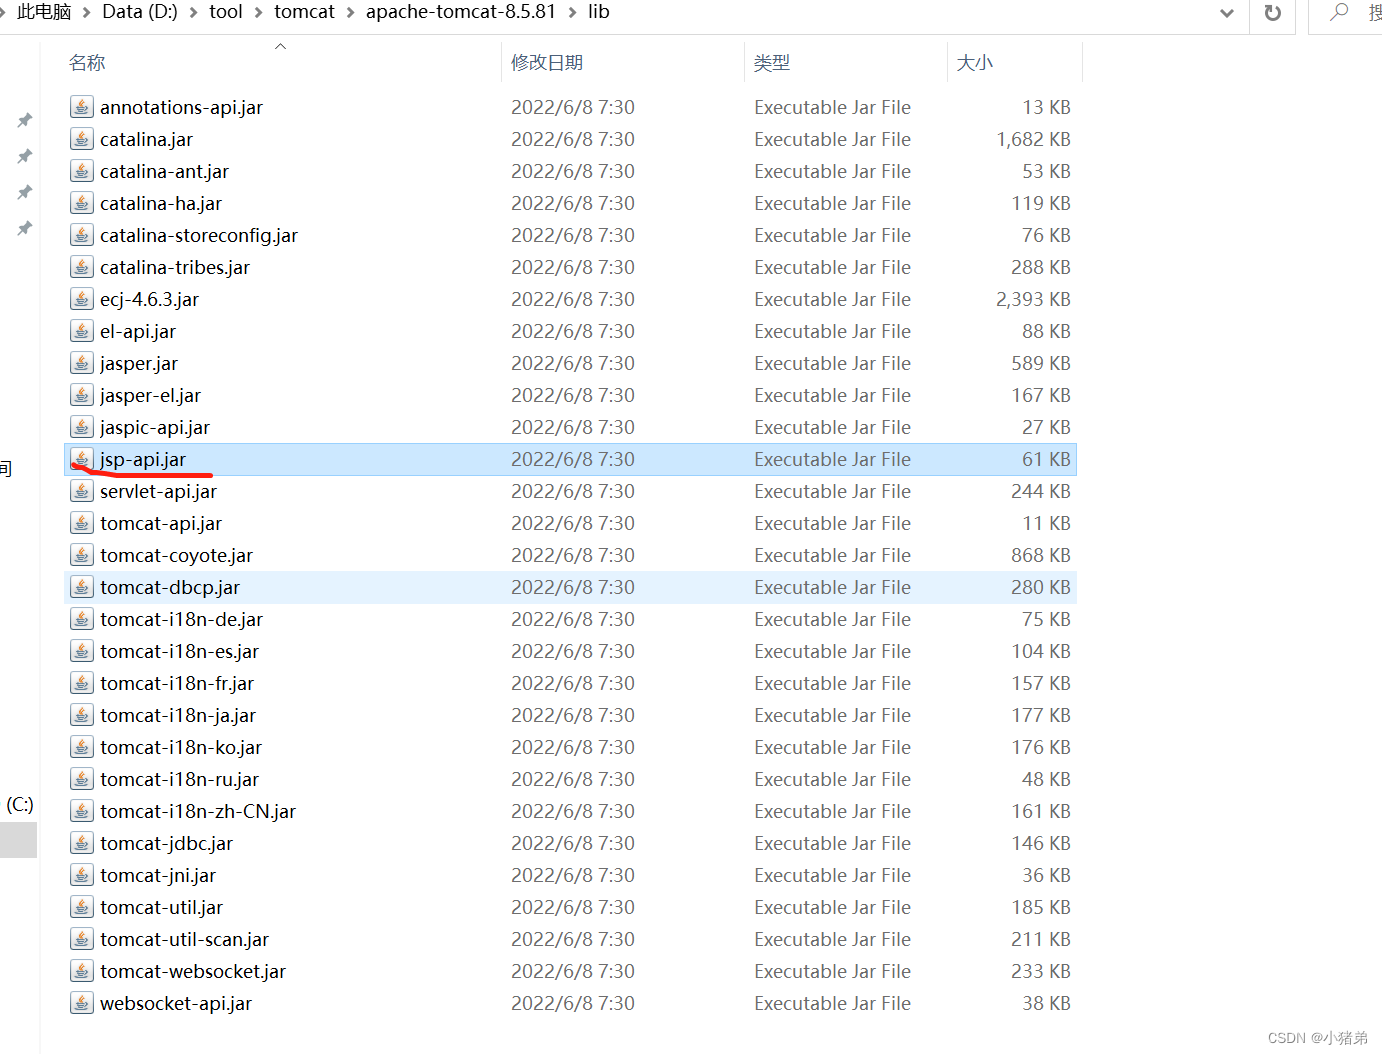Click the tomcat-dbcp.jar file icon

82,587
